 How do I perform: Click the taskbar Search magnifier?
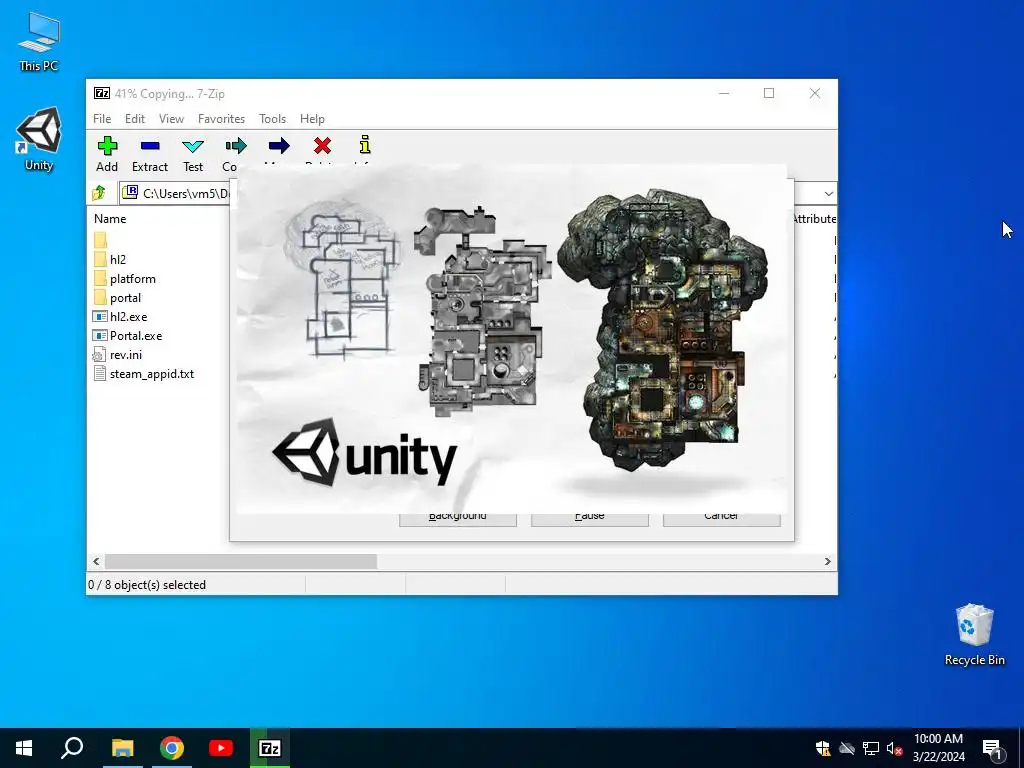click(72, 748)
